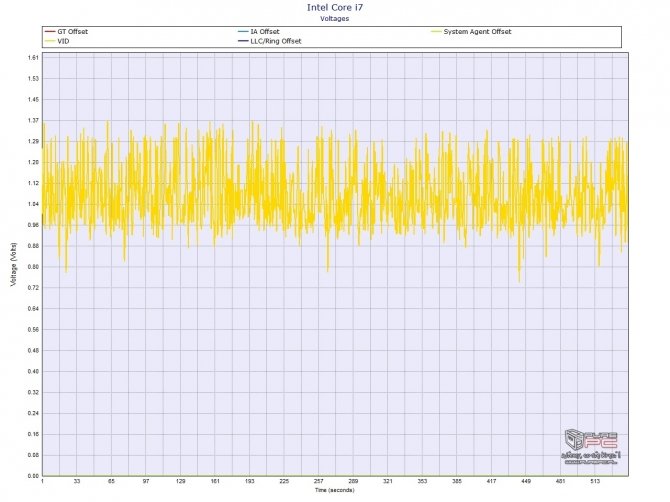
Task: Click the 1.61 value on voltage axis
Action: [x=33, y=58]
